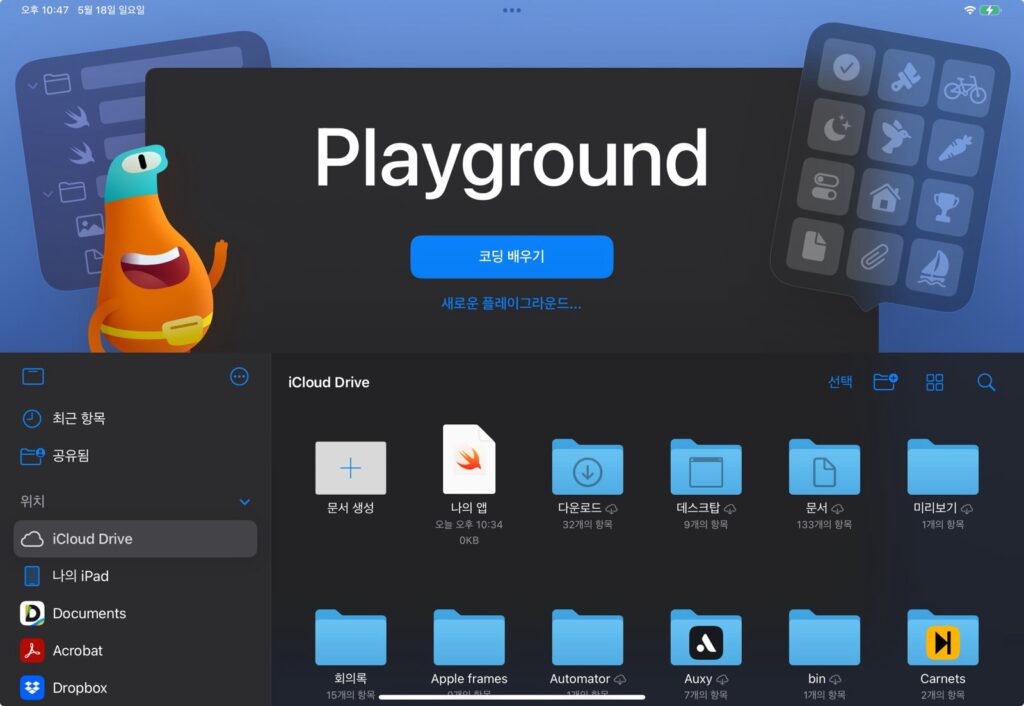Open the 회의록 folder
Image resolution: width=1024 pixels, height=706 pixels.
(351, 637)
